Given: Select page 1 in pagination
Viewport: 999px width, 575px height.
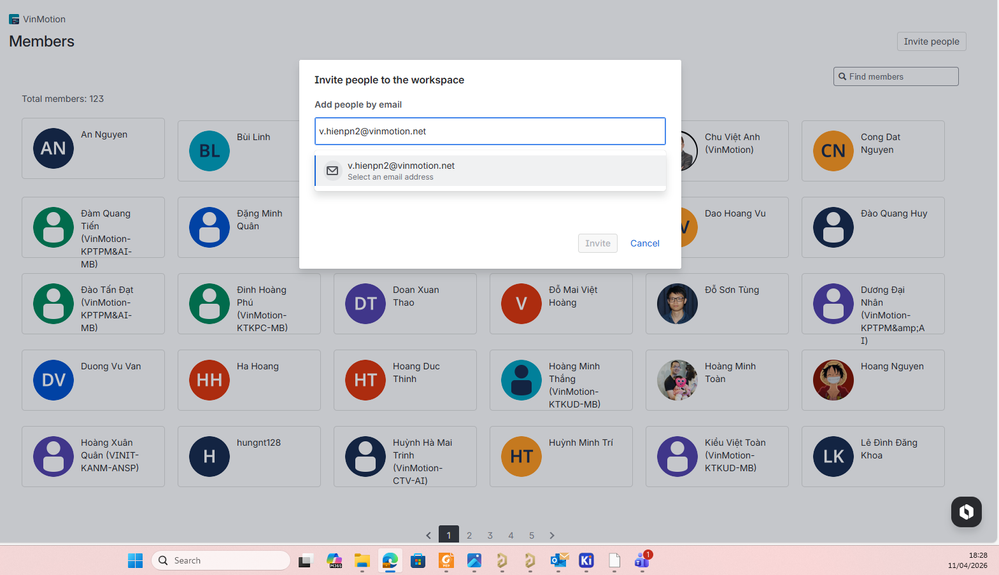Looking at the screenshot, I should point(449,536).
